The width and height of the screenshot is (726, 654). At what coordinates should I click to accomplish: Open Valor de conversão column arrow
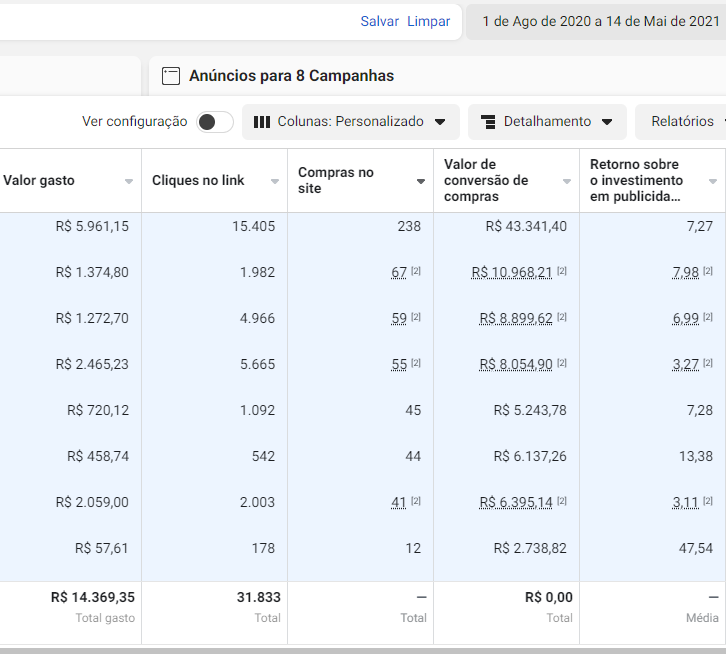pyautogui.click(x=567, y=181)
